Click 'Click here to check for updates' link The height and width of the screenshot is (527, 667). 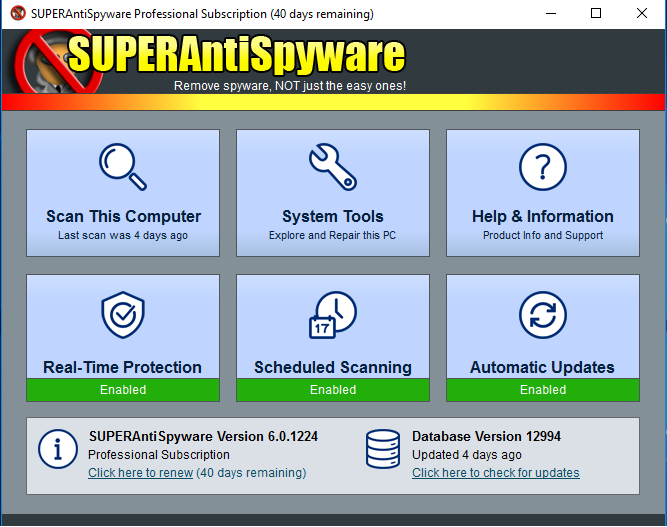click(496, 473)
